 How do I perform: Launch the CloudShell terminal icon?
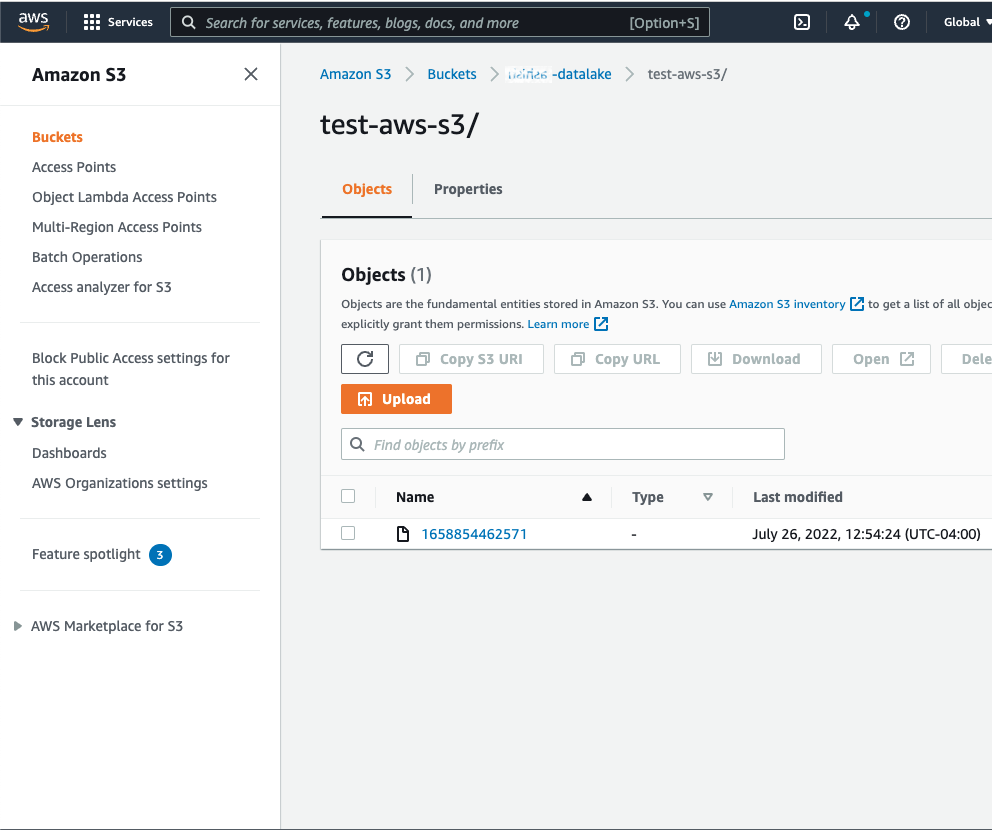[801, 22]
